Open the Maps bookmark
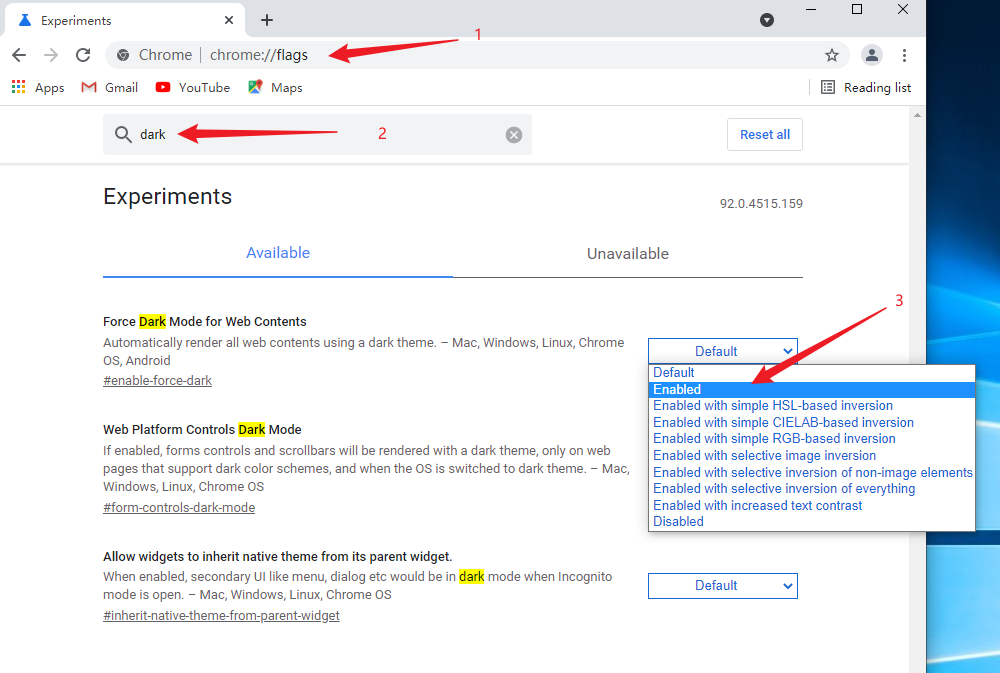Image resolution: width=1000 pixels, height=673 pixels. (x=276, y=87)
